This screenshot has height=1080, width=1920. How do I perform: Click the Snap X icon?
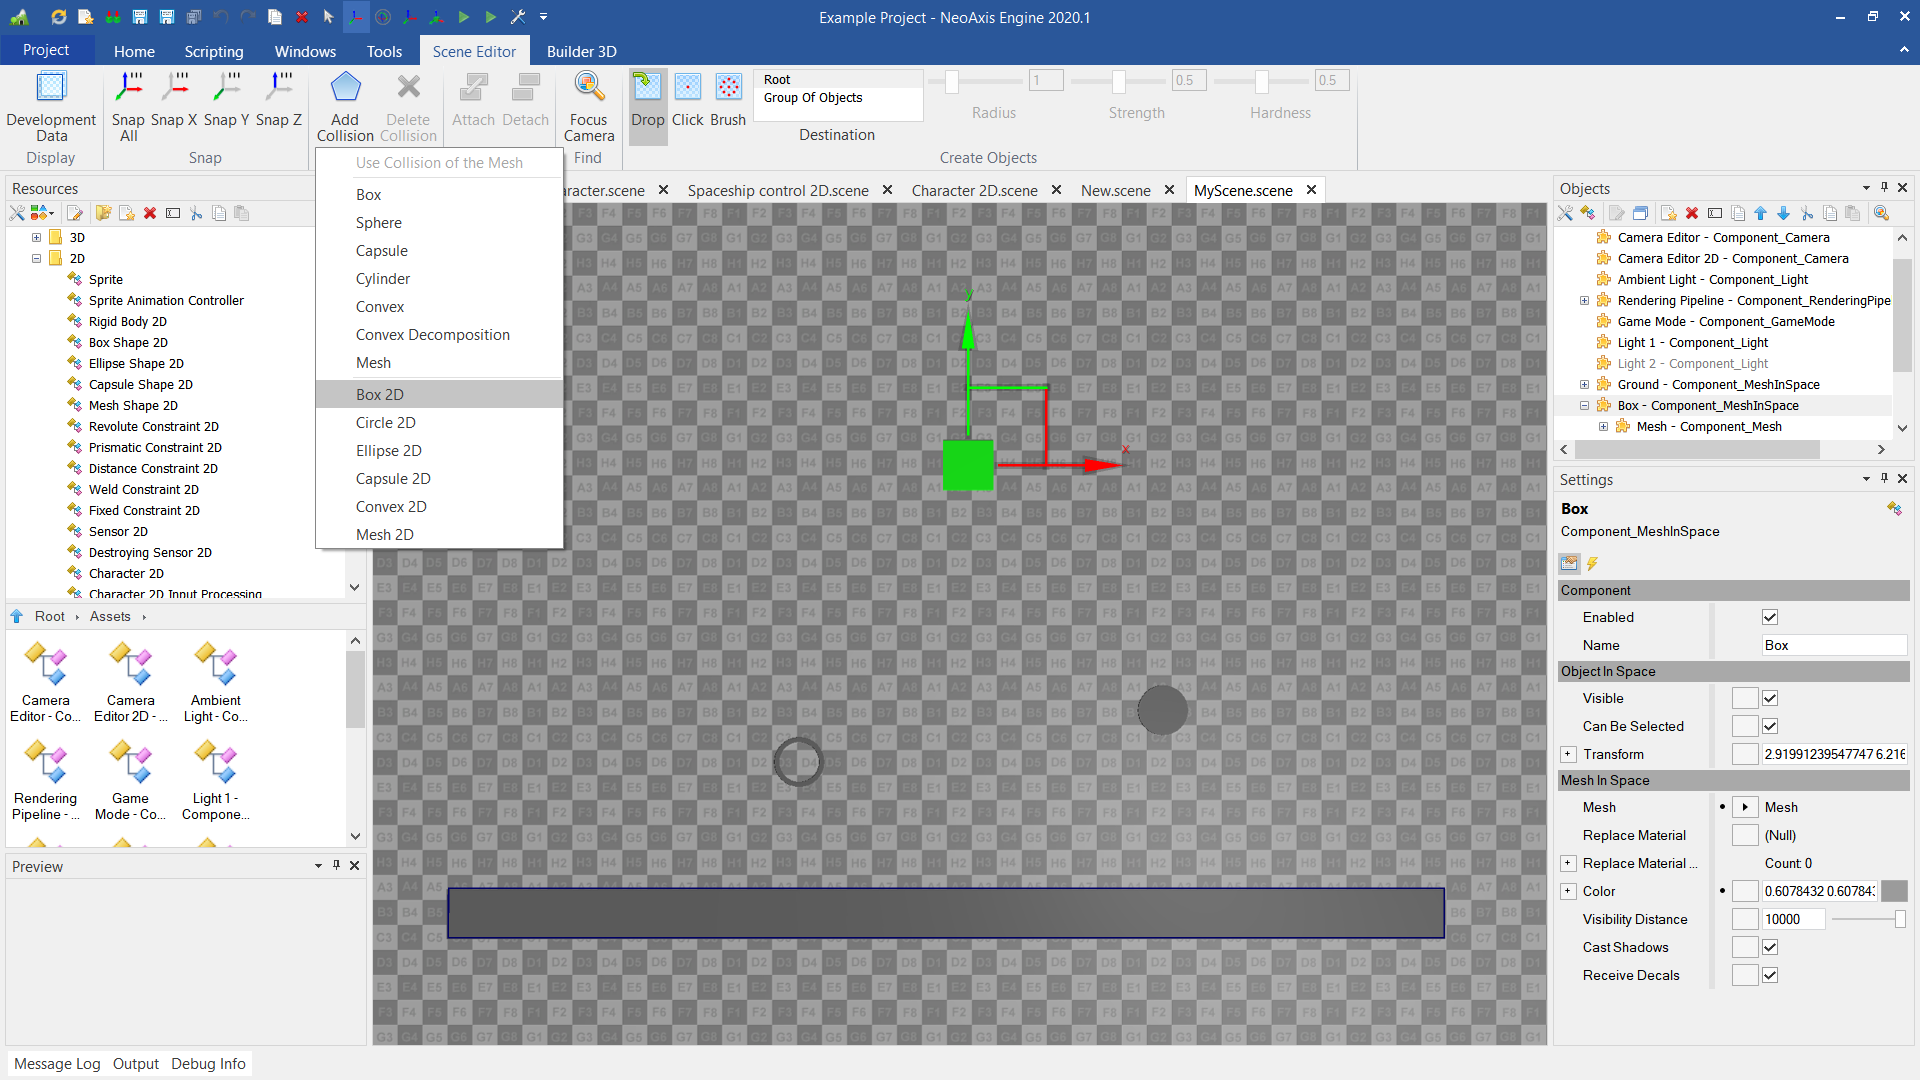tap(174, 88)
